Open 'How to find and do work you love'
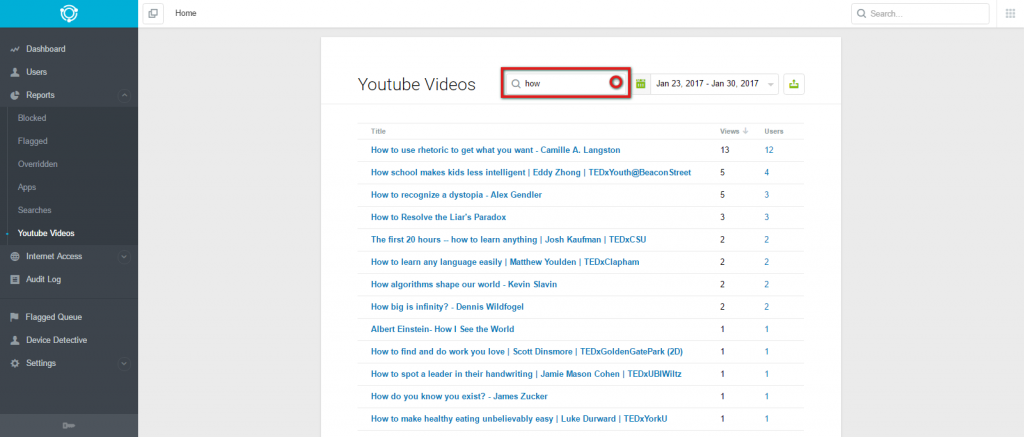 pos(527,351)
